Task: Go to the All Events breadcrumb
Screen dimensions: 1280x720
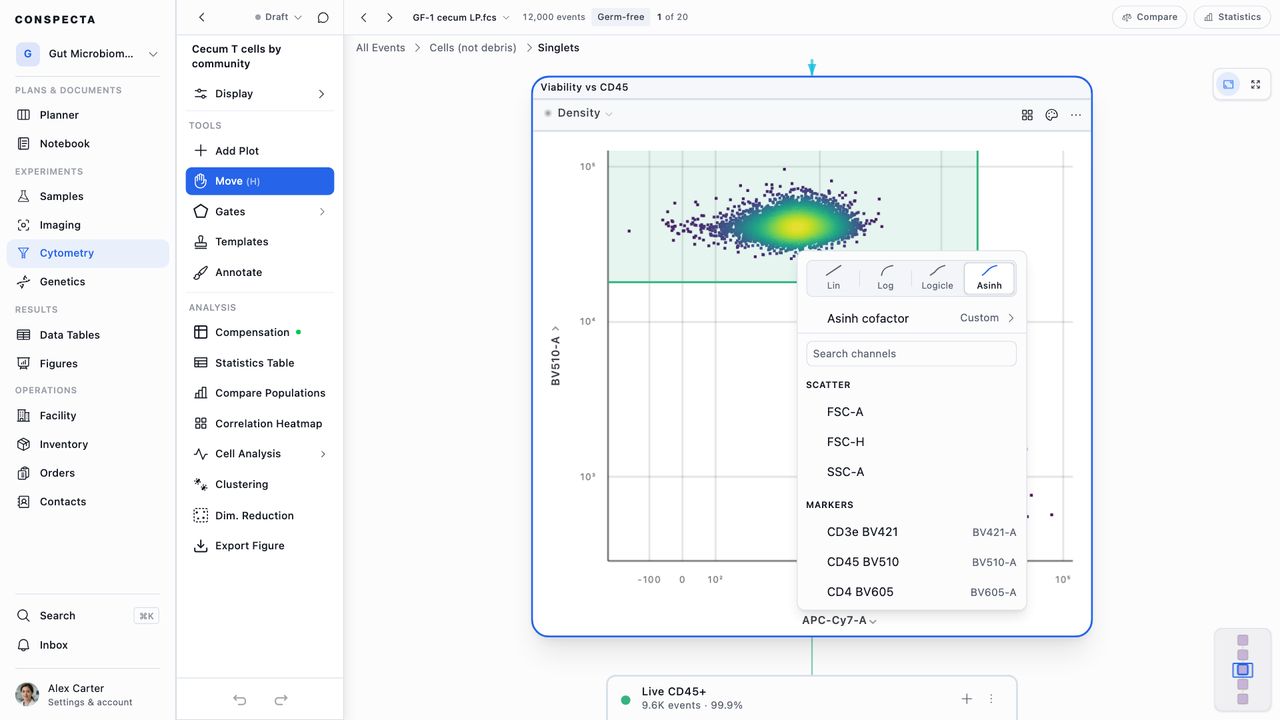Action: coord(381,48)
